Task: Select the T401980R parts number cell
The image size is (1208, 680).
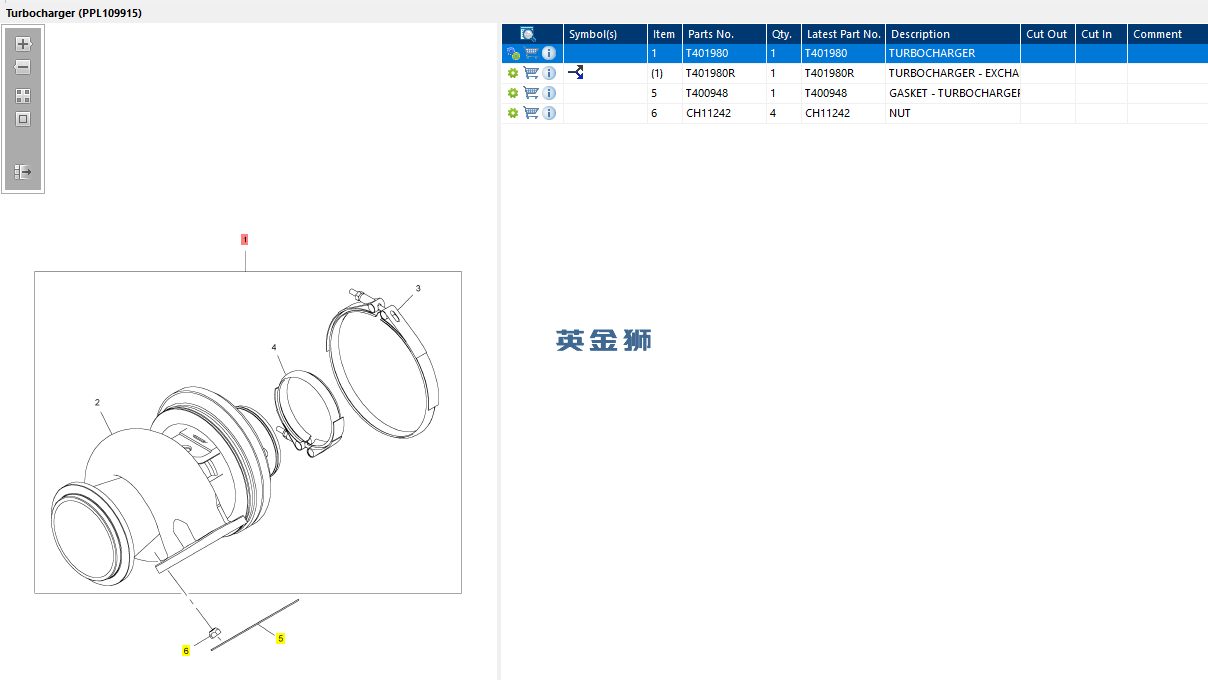Action: point(724,73)
